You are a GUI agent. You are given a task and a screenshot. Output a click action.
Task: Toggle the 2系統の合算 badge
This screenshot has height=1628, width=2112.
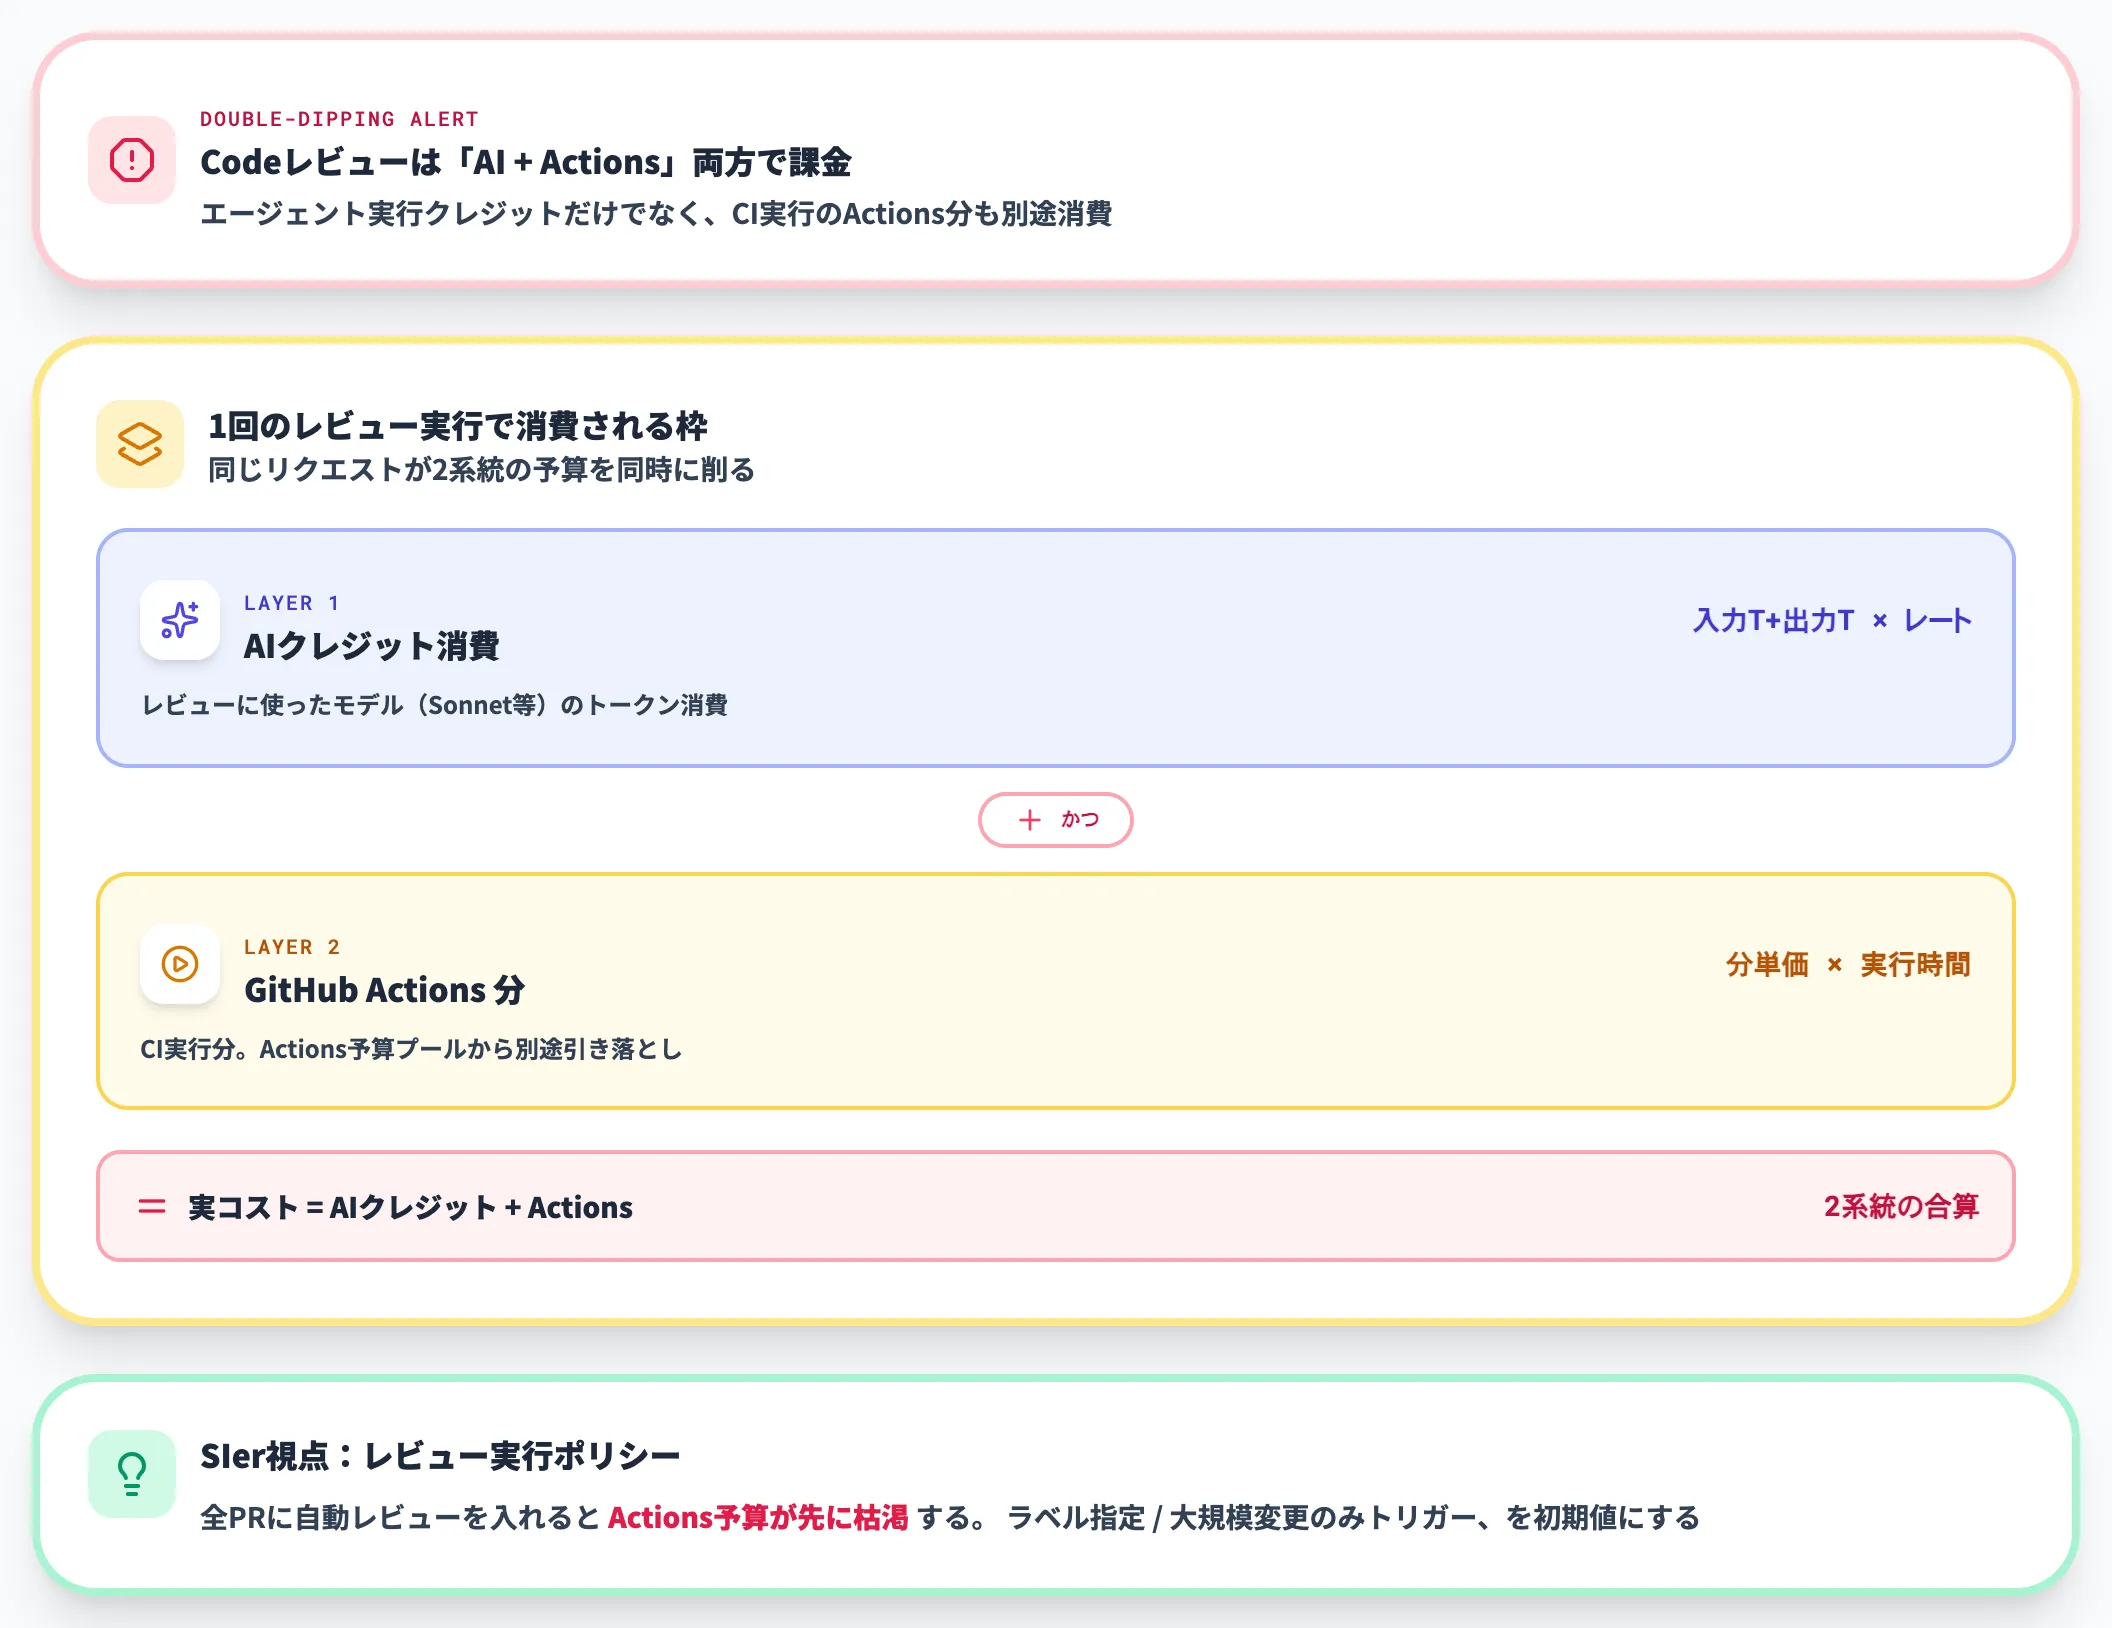1903,1206
